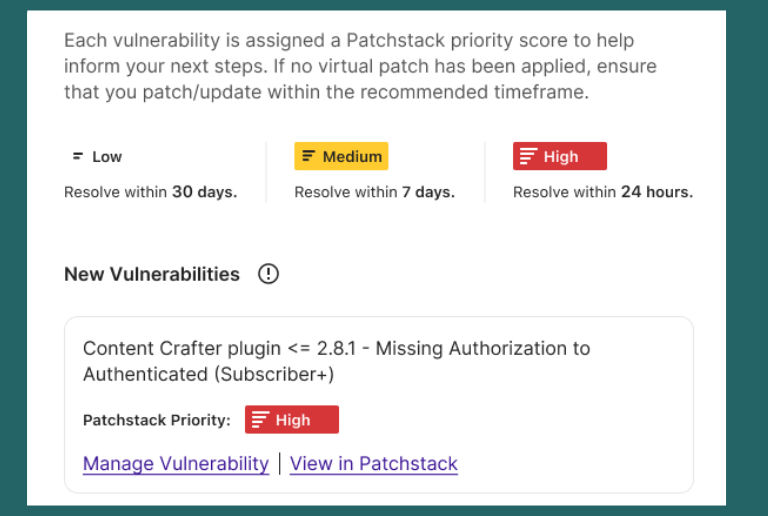
Task: Click the New Vulnerabilities heading
Action: pos(152,274)
